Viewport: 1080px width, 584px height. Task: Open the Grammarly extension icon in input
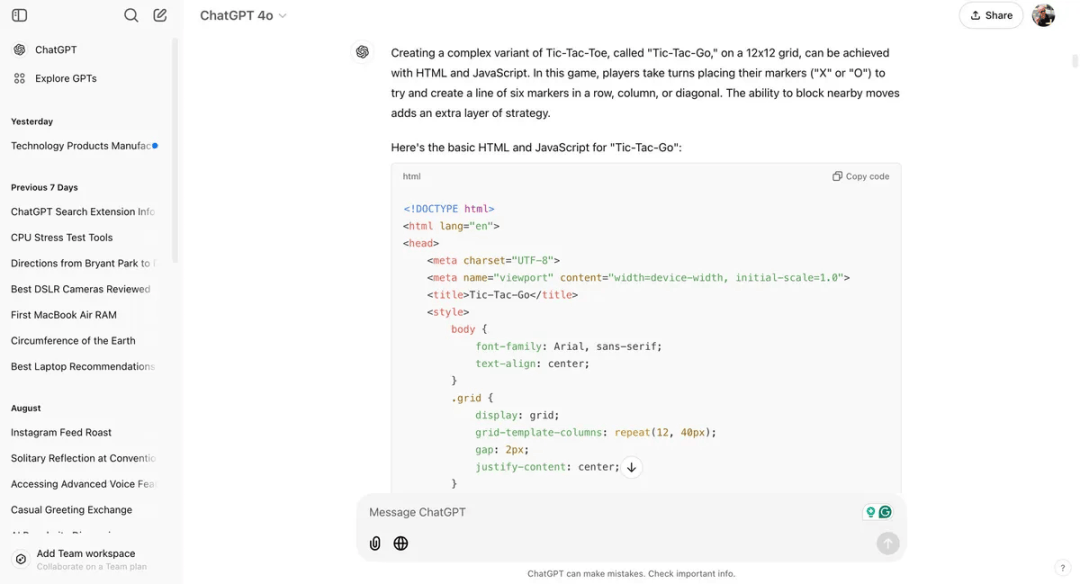pos(885,512)
